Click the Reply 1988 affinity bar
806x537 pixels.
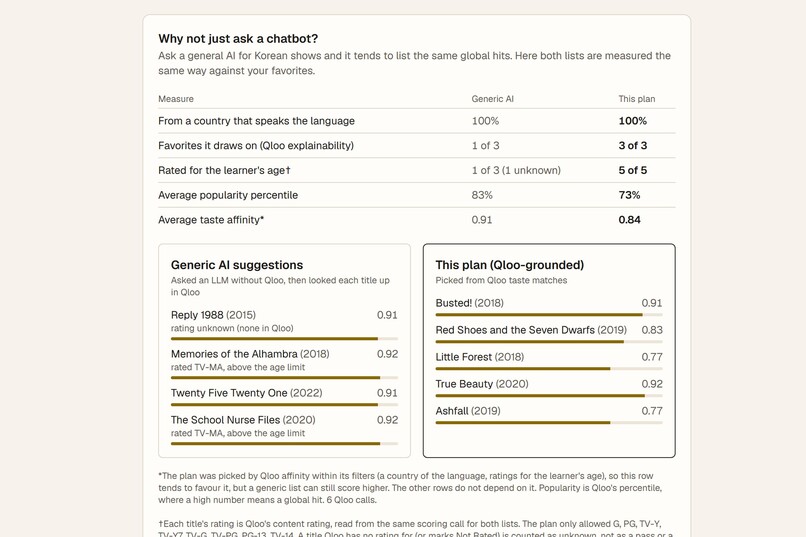tap(284, 339)
